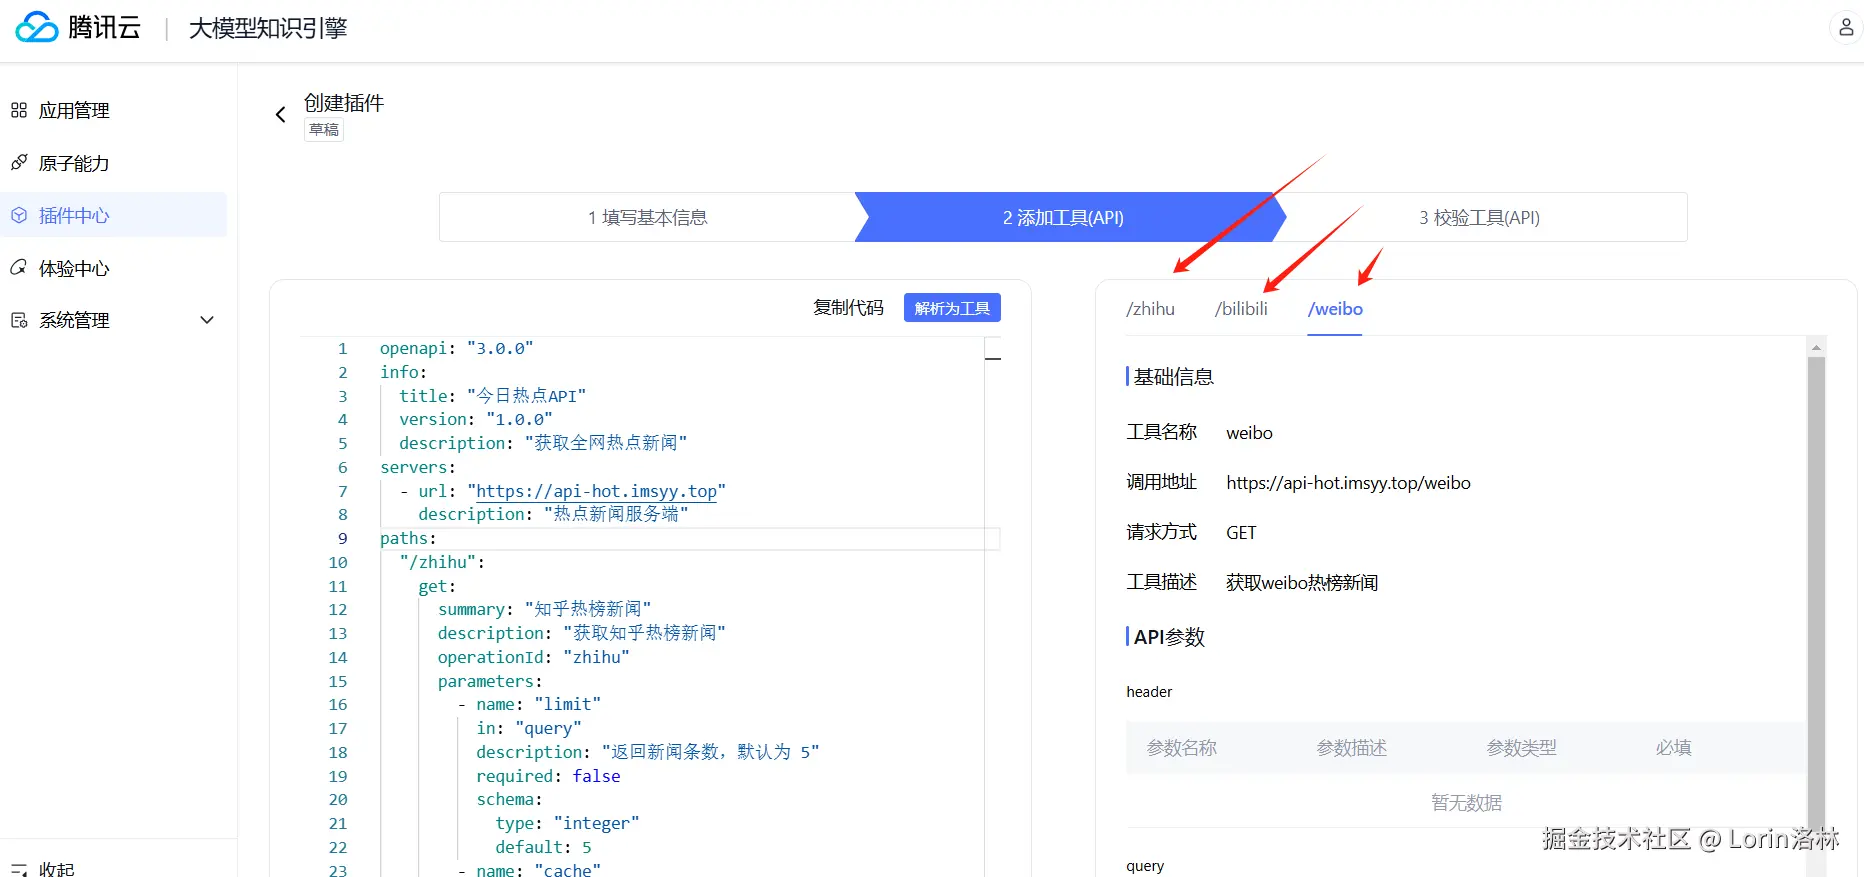Click the line operationId: "zhihu"
Screen dimensions: 1864x877
[x=534, y=657]
